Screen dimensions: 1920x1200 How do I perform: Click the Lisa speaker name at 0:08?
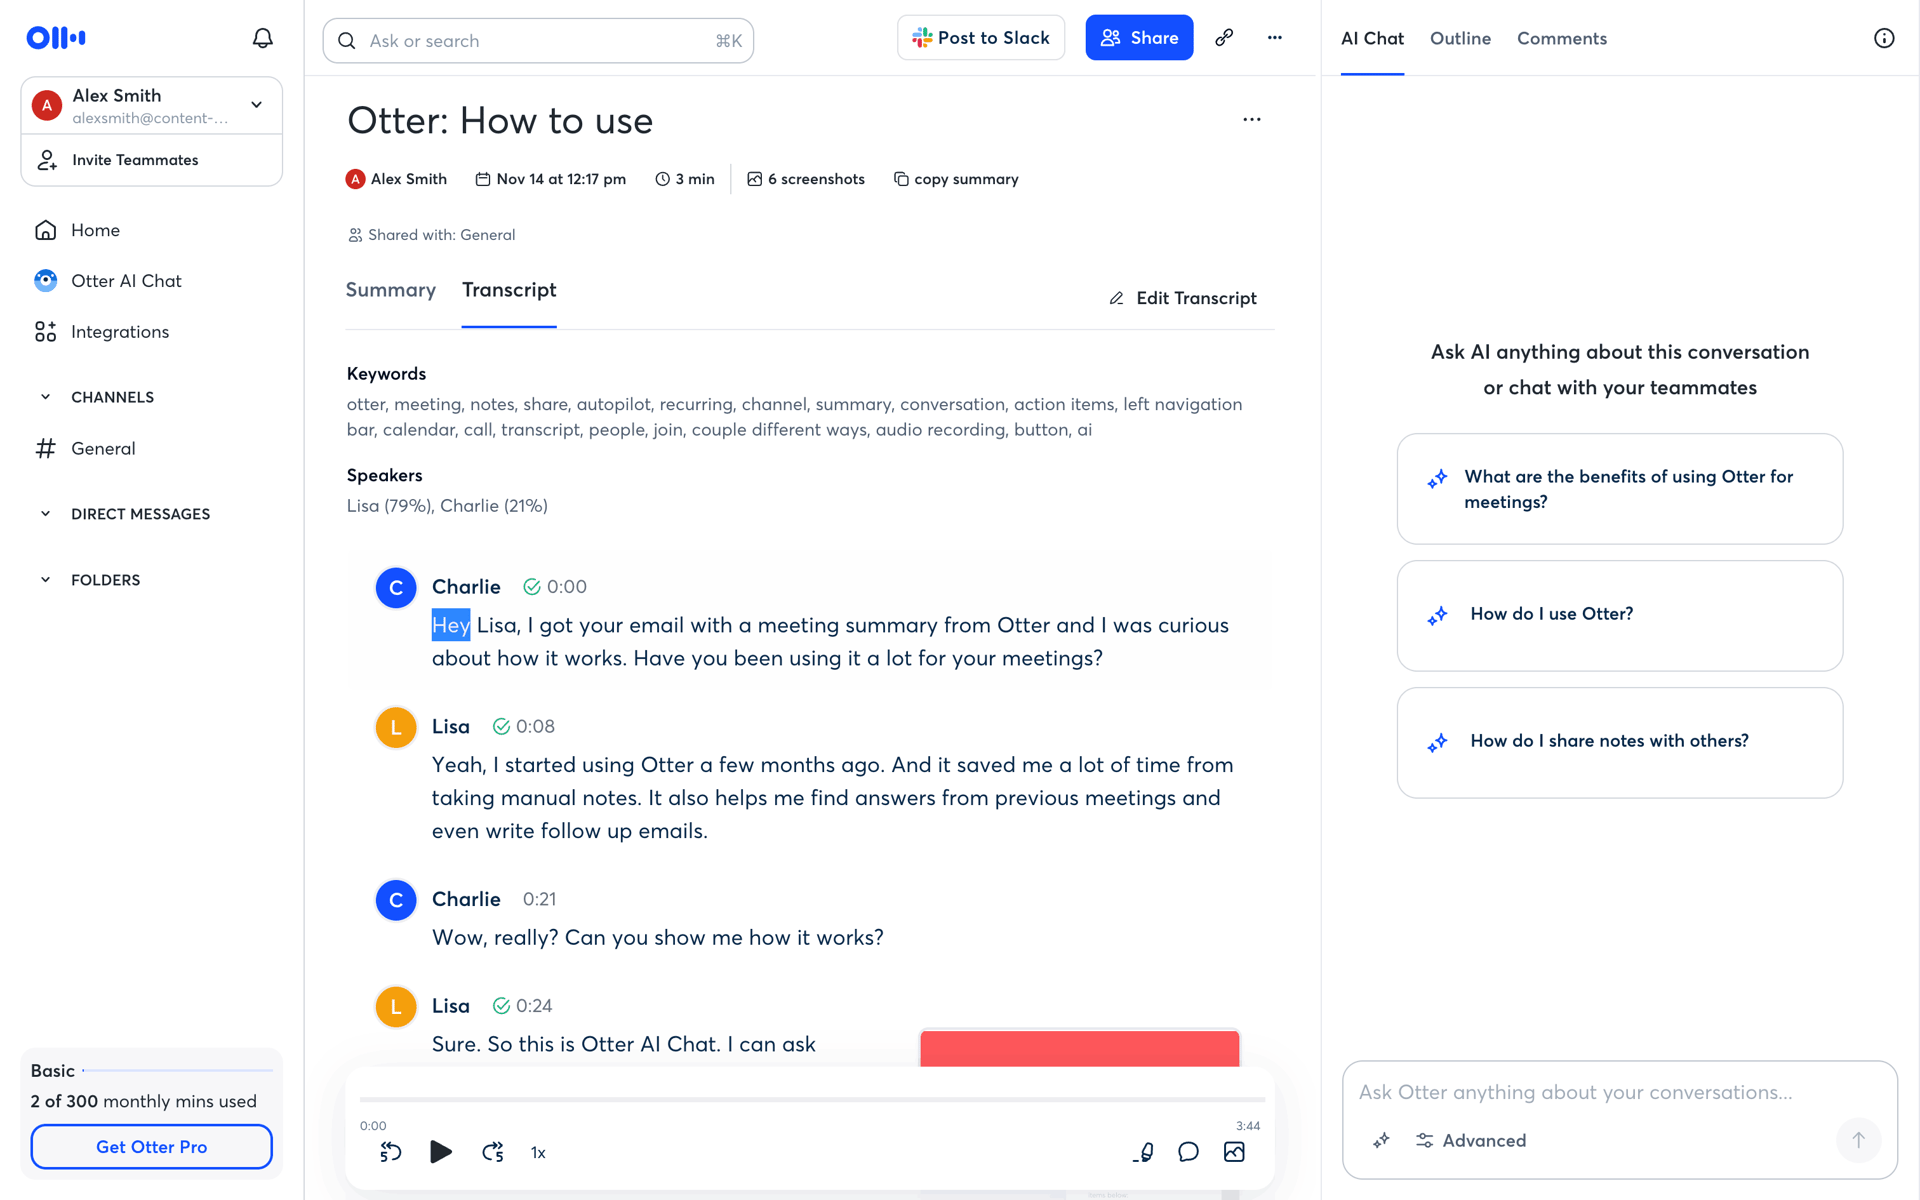point(451,727)
